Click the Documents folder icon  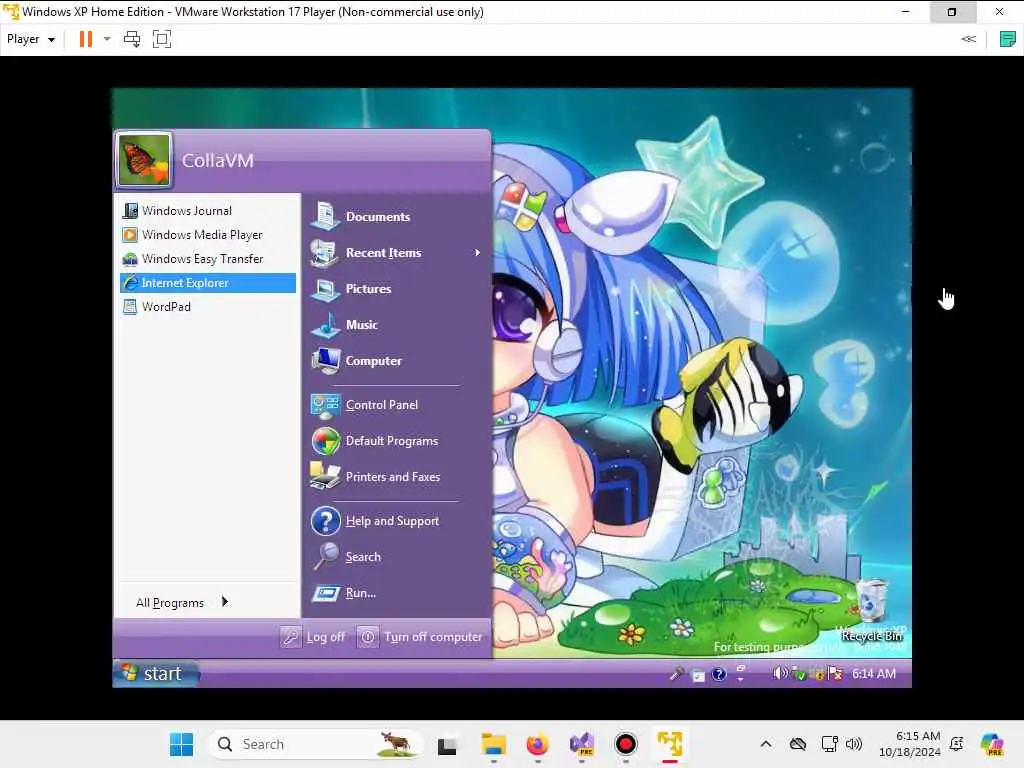click(x=325, y=216)
